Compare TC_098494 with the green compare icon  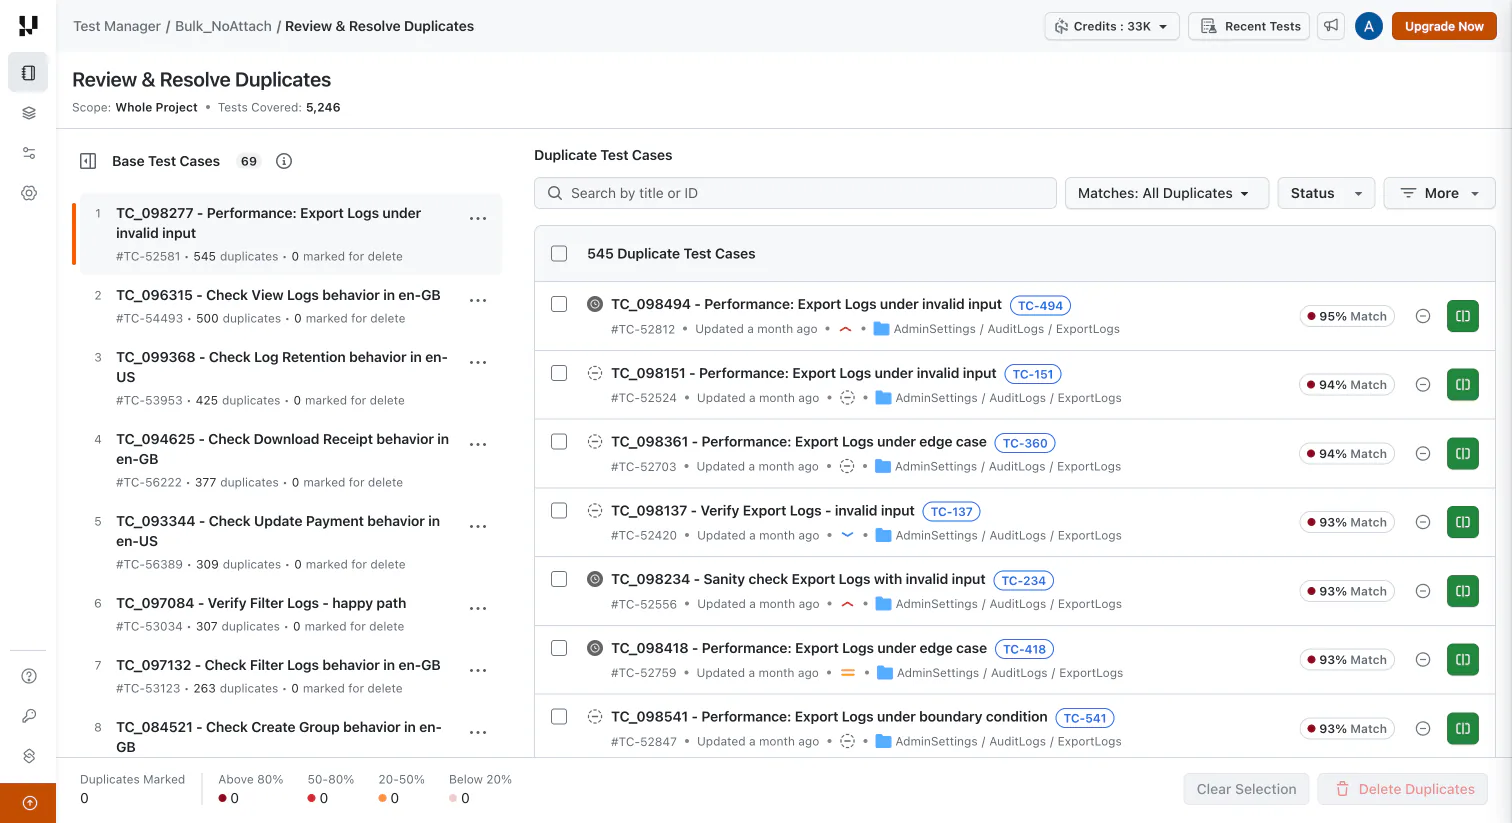pyautogui.click(x=1463, y=316)
